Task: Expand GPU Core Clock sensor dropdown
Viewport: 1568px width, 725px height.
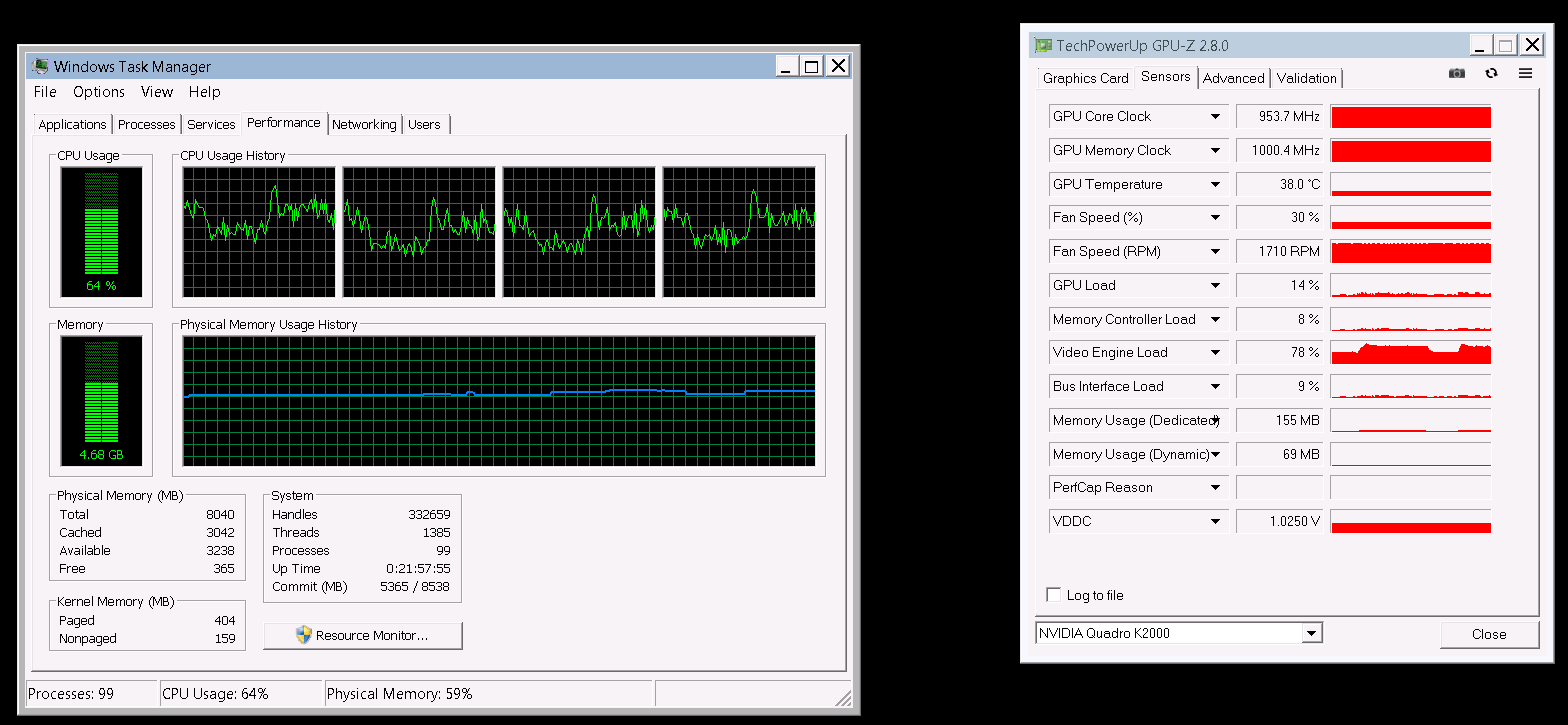Action: (1215, 117)
